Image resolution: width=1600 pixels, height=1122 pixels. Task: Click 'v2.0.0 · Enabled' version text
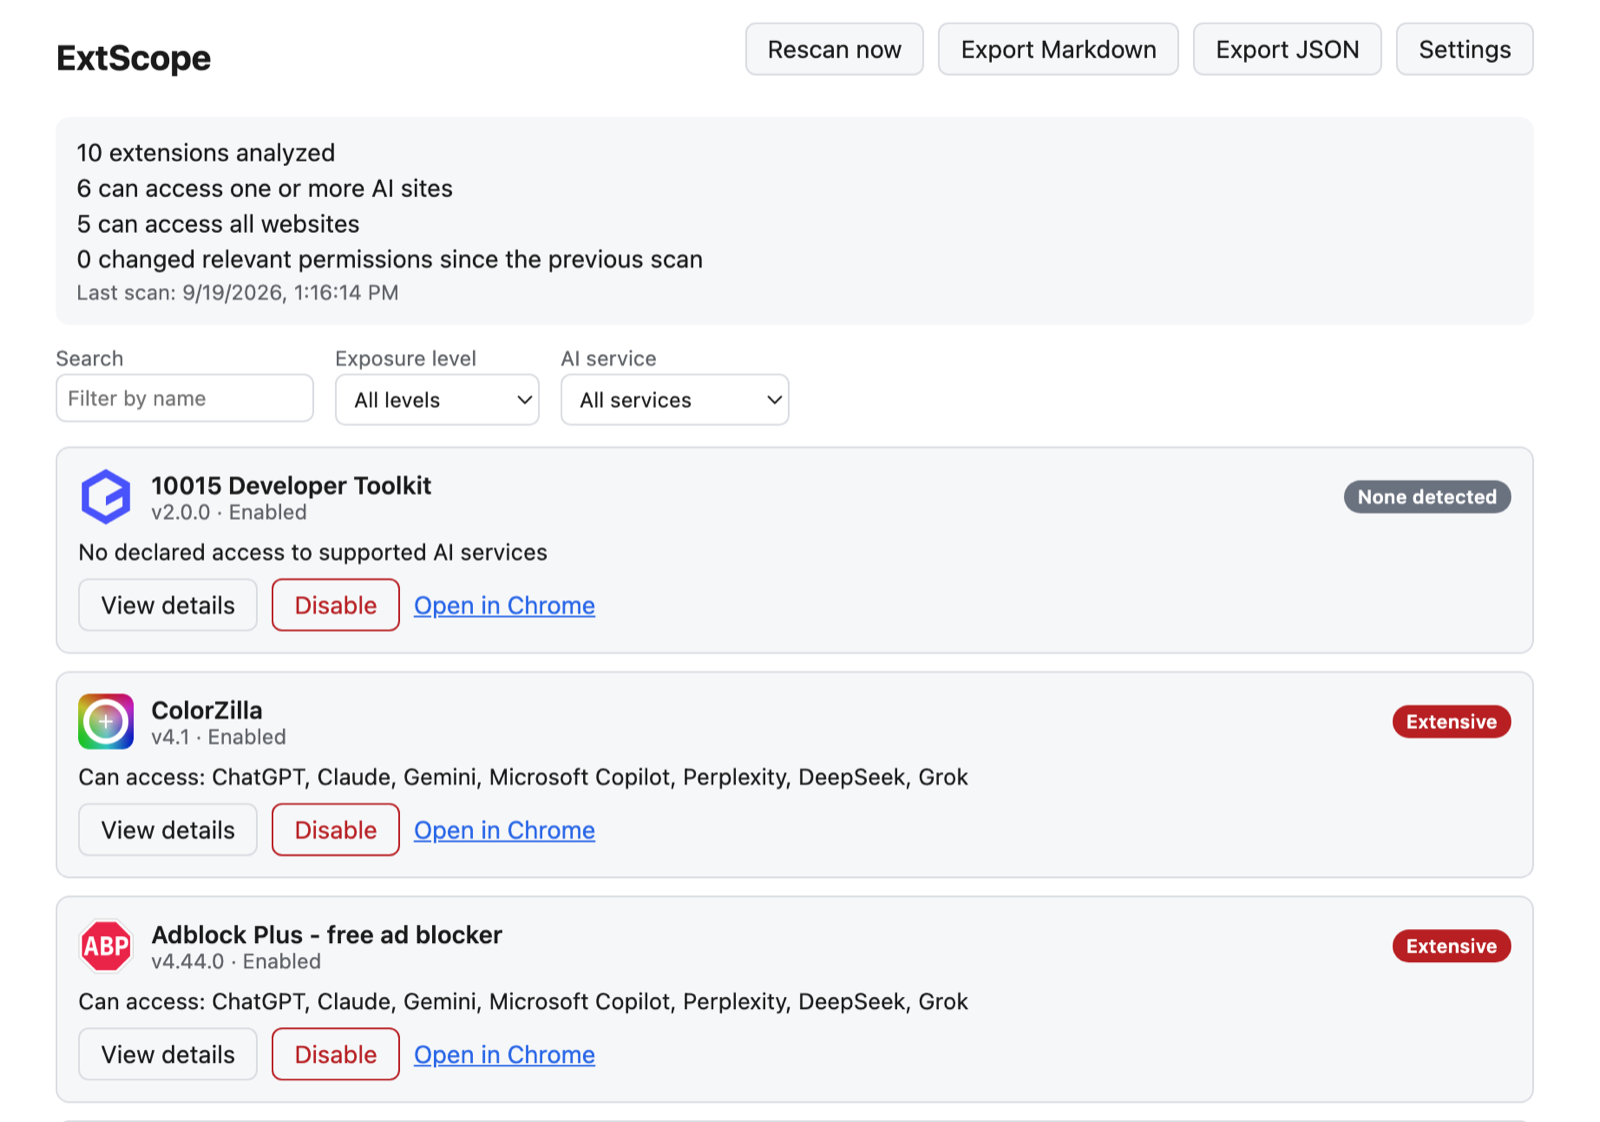click(229, 513)
